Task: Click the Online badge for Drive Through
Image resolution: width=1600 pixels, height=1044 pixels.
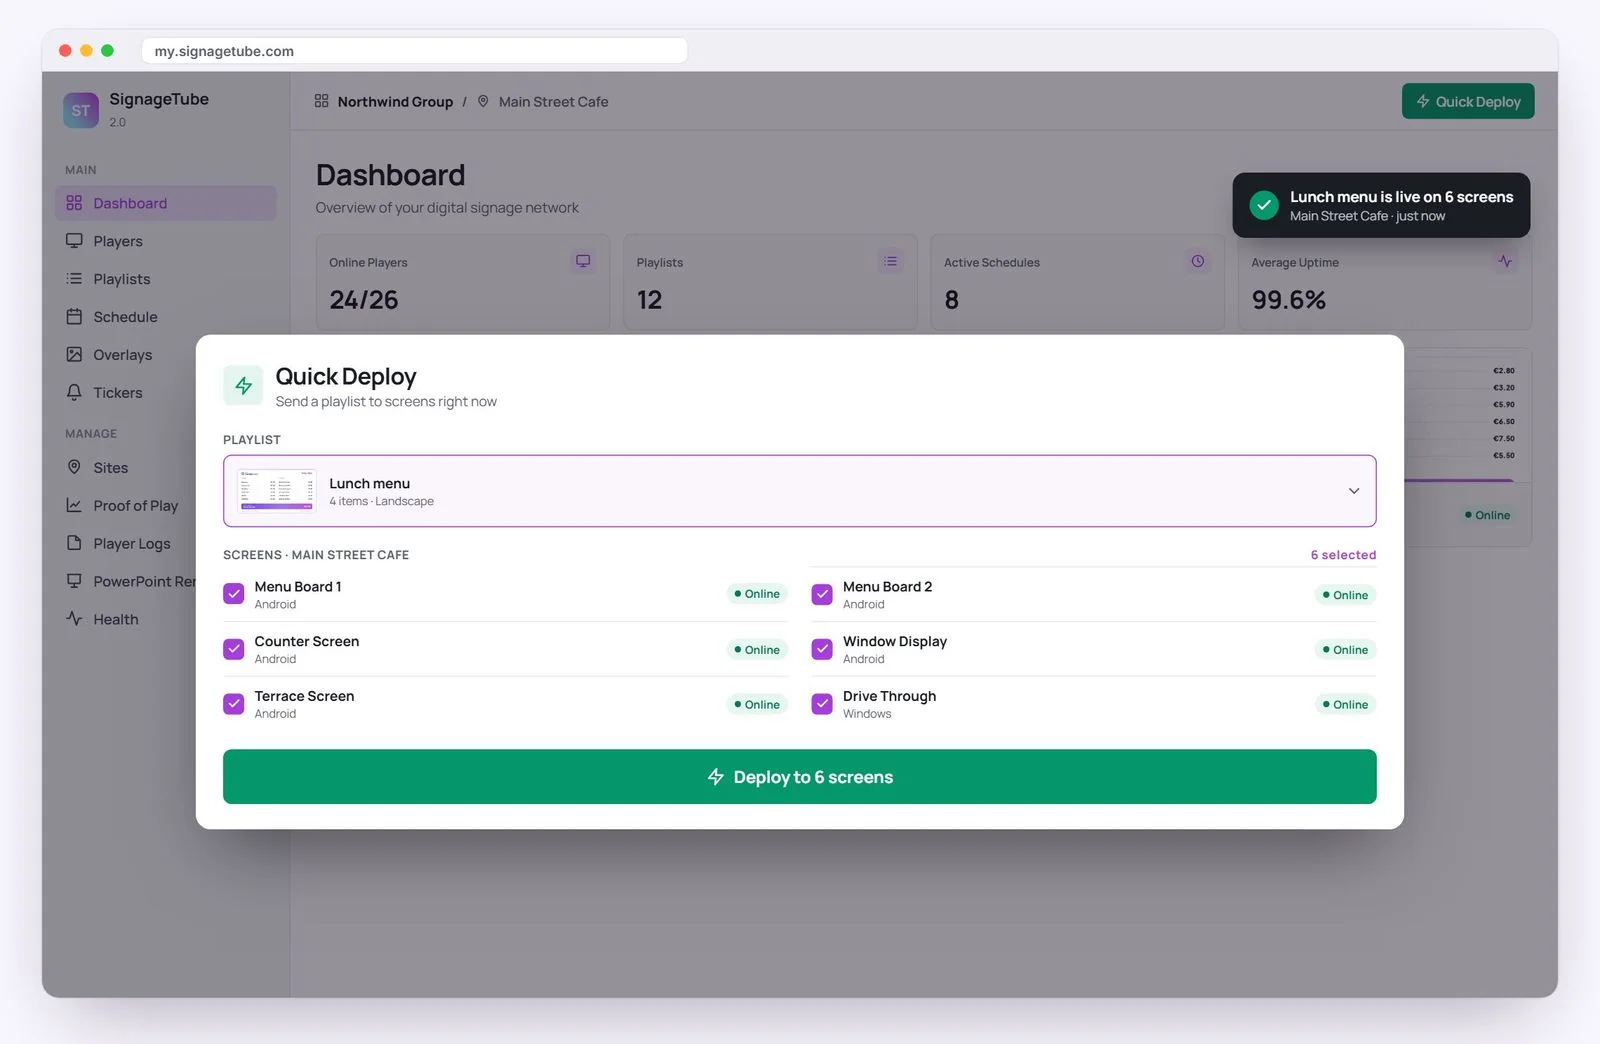Action: pos(1345,705)
